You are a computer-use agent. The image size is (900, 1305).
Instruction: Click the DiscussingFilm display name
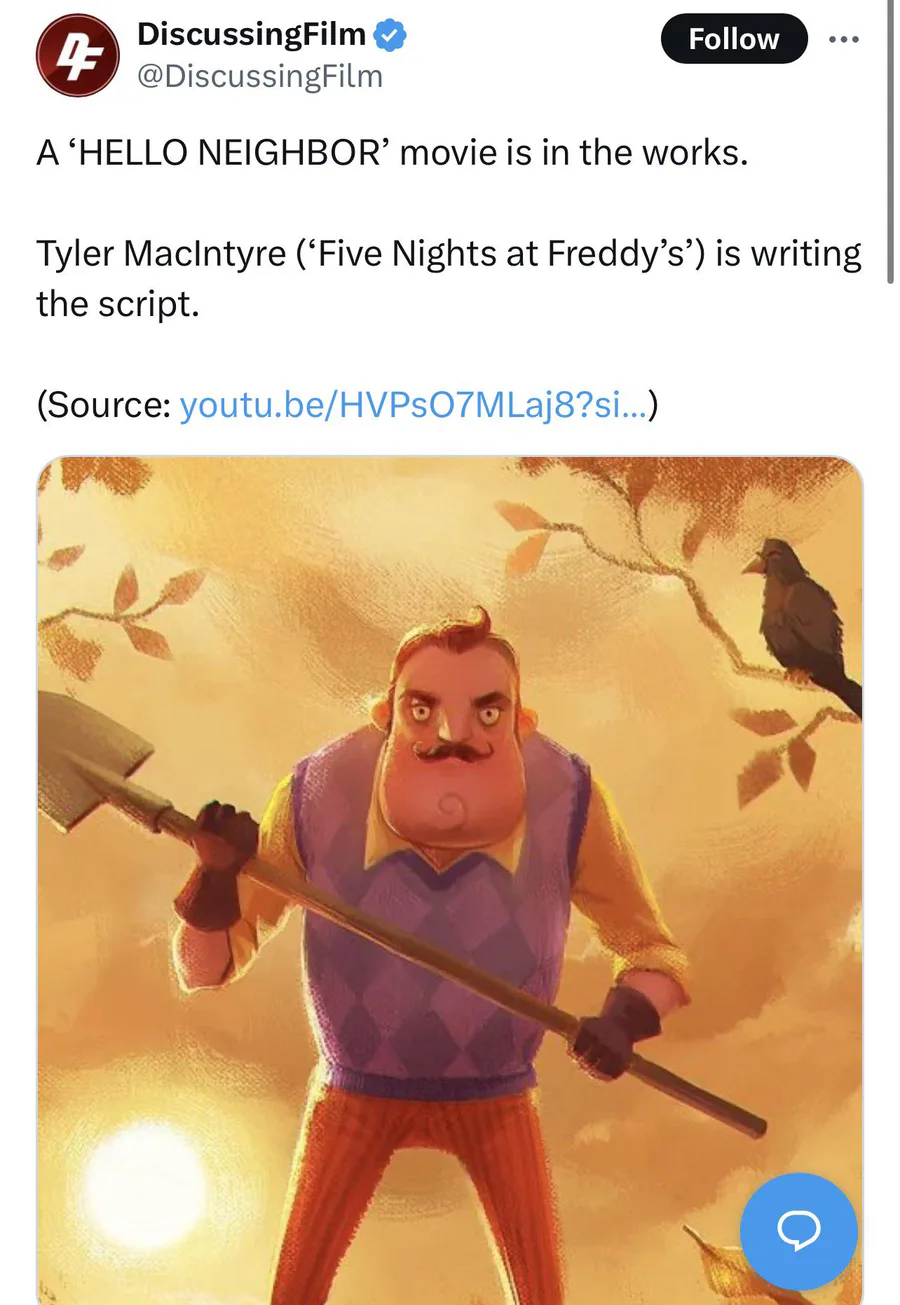[251, 35]
